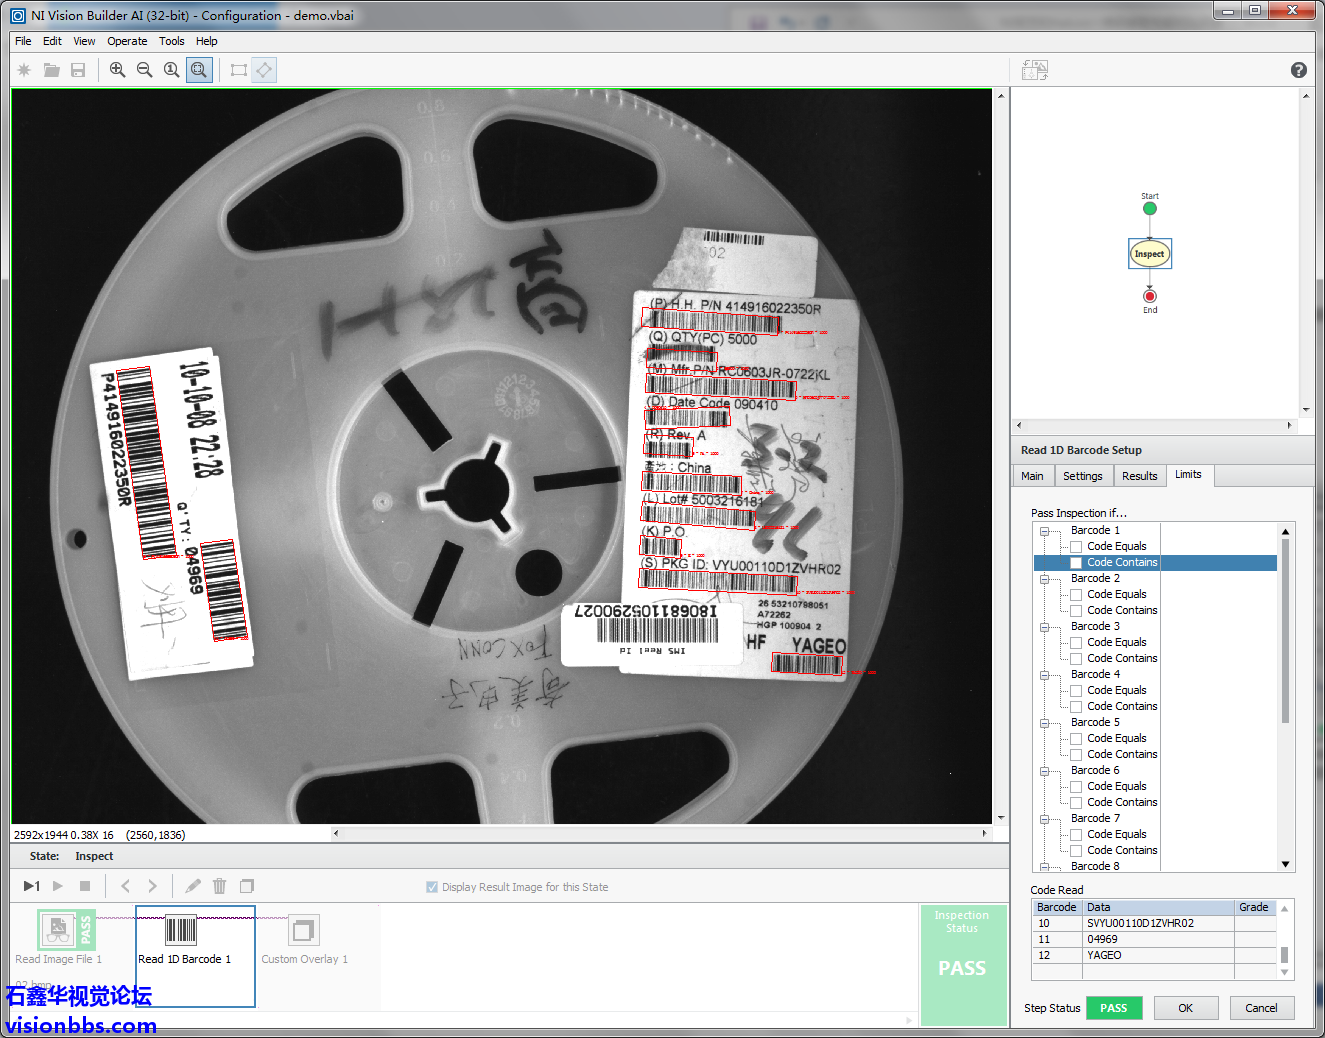Viewport: 1325px width, 1038px height.
Task: Click the Zoom 1:1 icon
Action: (x=172, y=70)
